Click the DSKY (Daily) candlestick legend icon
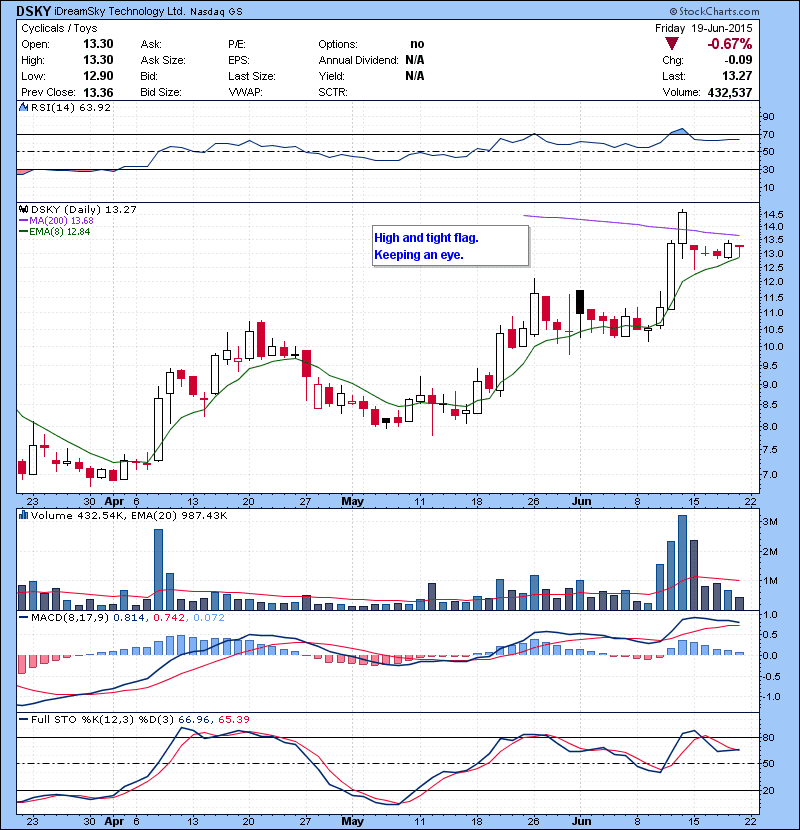 point(24,209)
